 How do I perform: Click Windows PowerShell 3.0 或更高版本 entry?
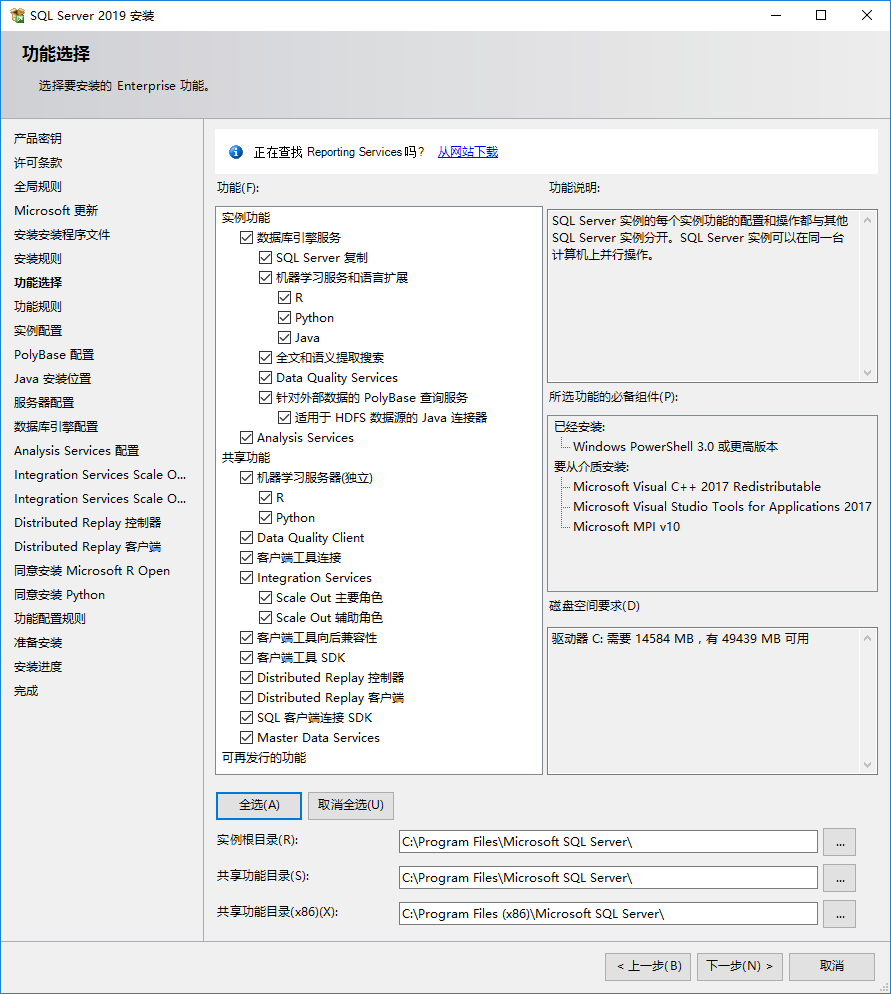point(675,447)
